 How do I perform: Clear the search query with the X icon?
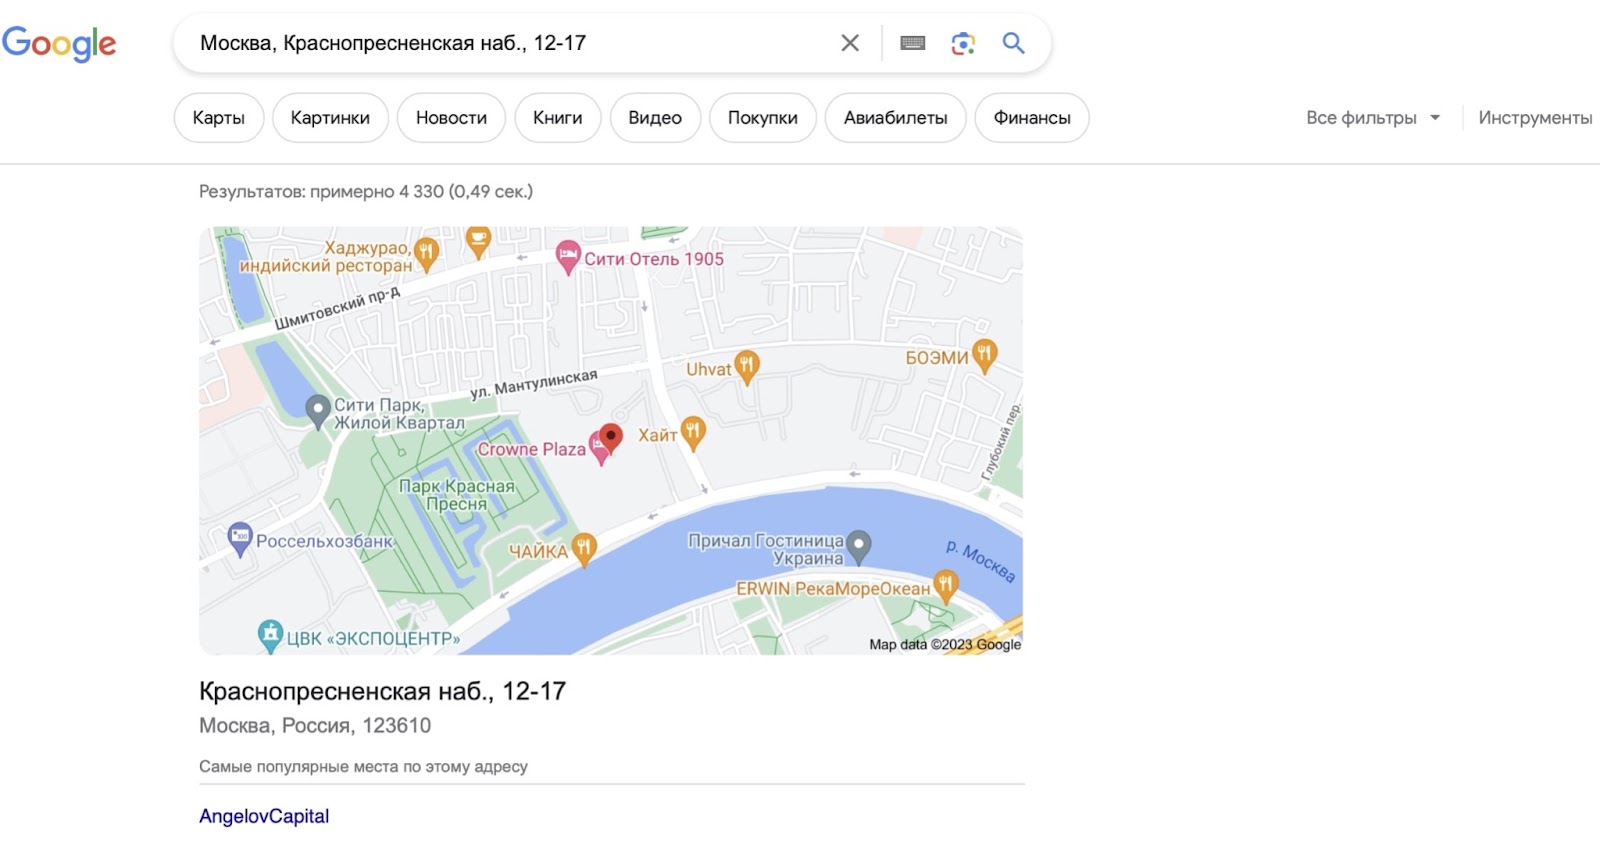click(x=850, y=43)
